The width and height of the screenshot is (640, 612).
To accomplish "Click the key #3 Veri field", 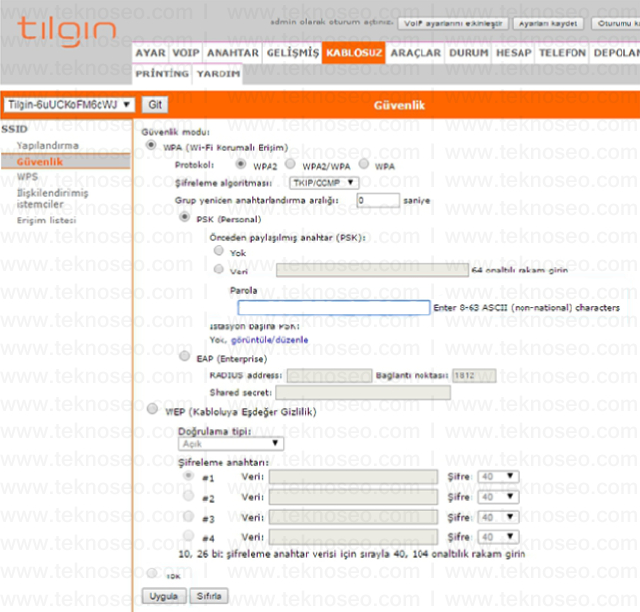I will click(353, 517).
